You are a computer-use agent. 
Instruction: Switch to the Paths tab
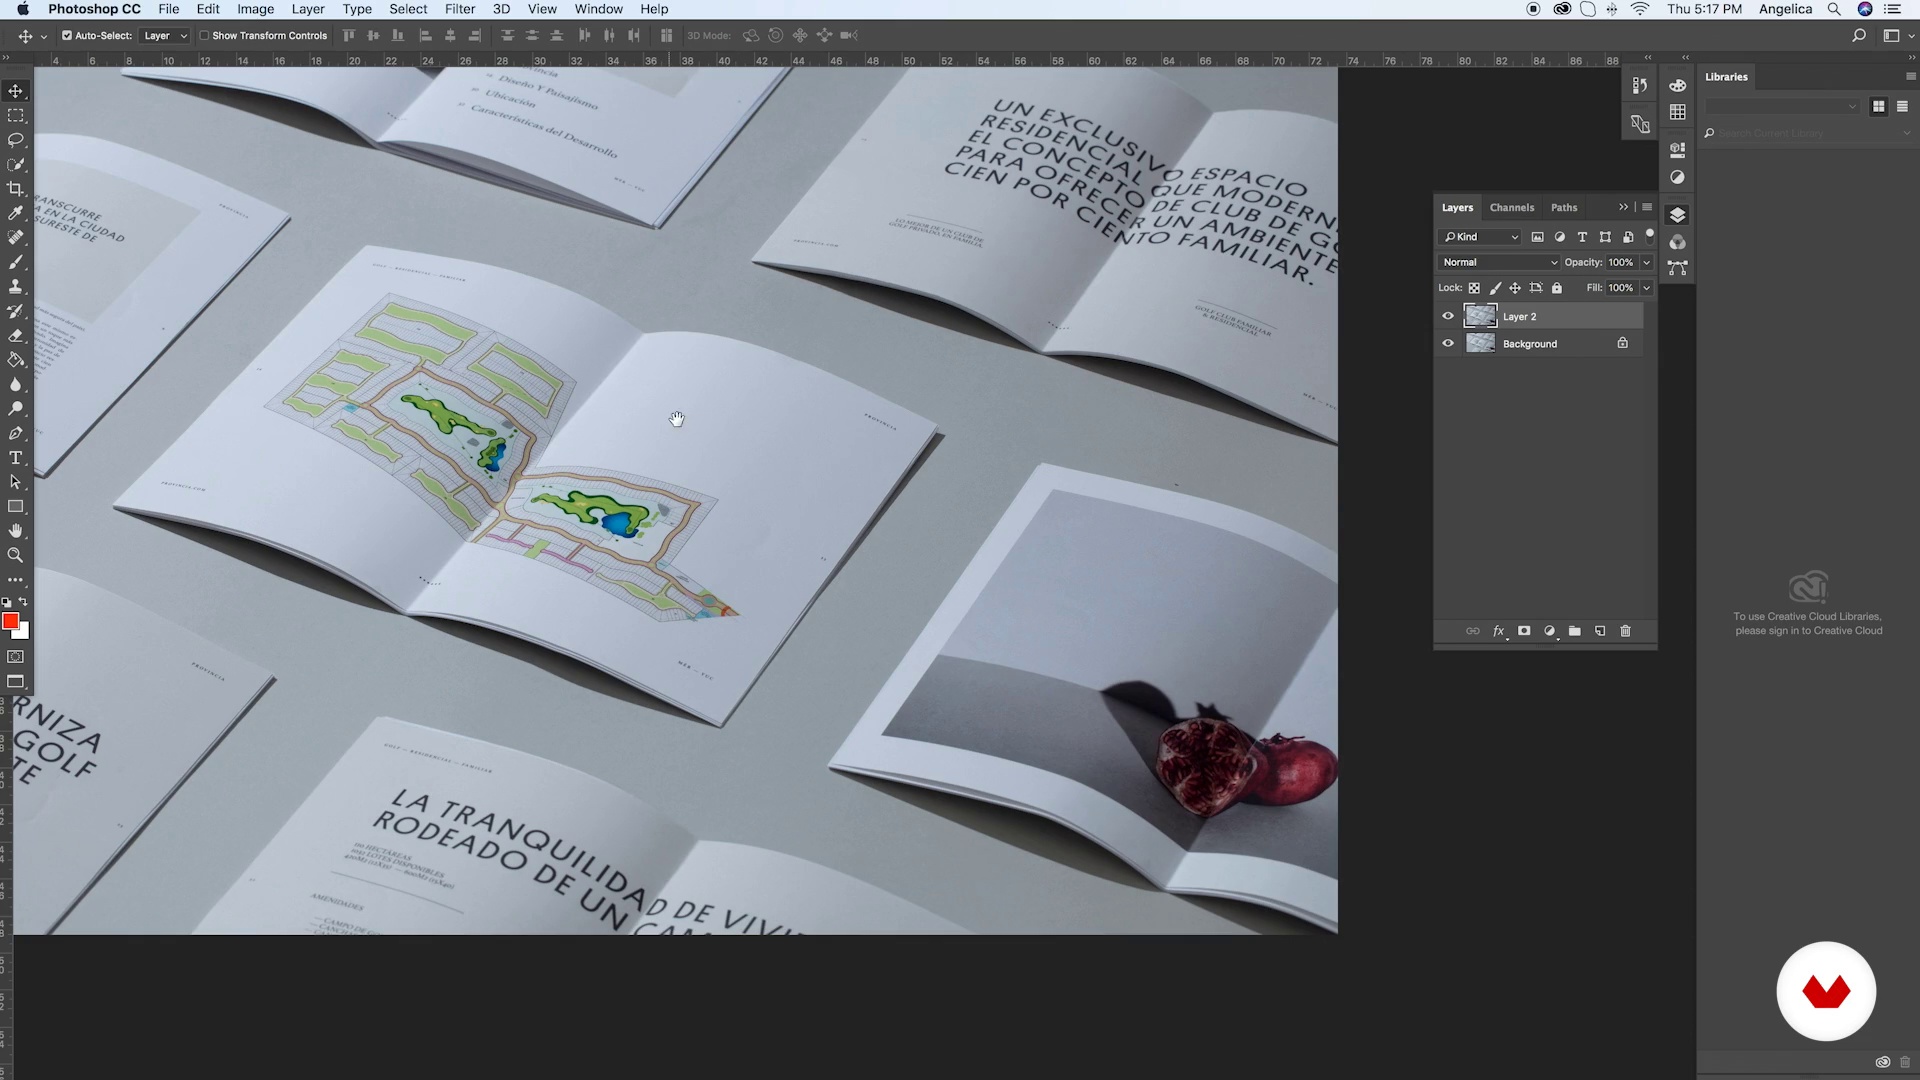(x=1564, y=207)
